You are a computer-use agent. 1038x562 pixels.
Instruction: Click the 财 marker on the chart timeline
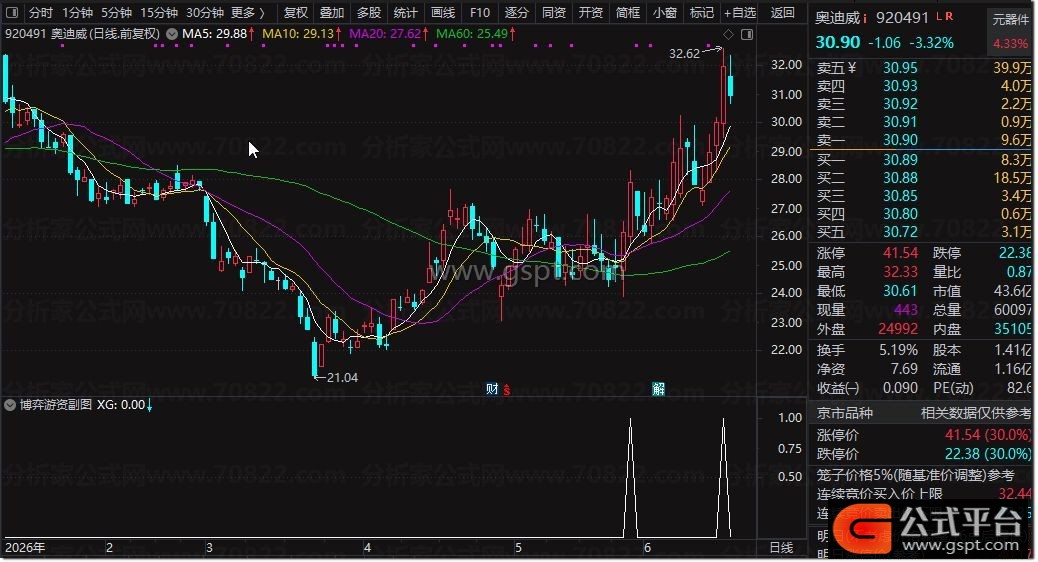click(x=492, y=389)
